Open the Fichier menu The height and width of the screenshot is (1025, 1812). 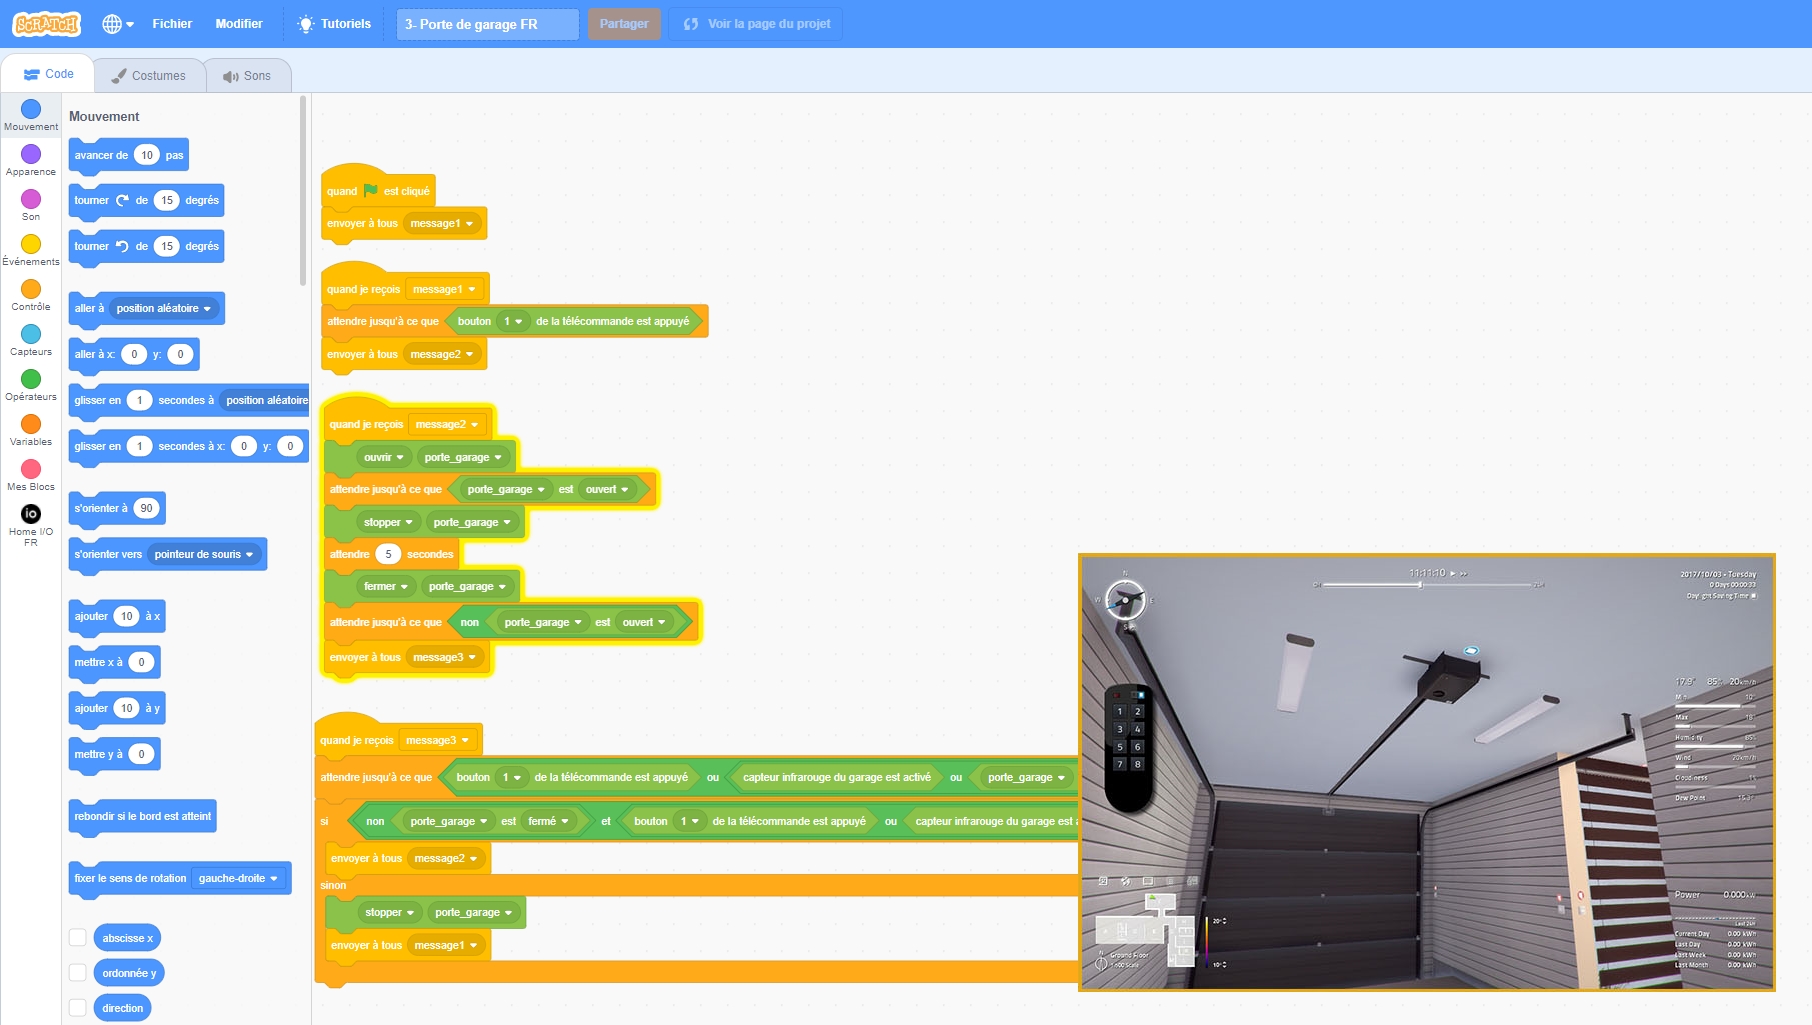pyautogui.click(x=172, y=24)
